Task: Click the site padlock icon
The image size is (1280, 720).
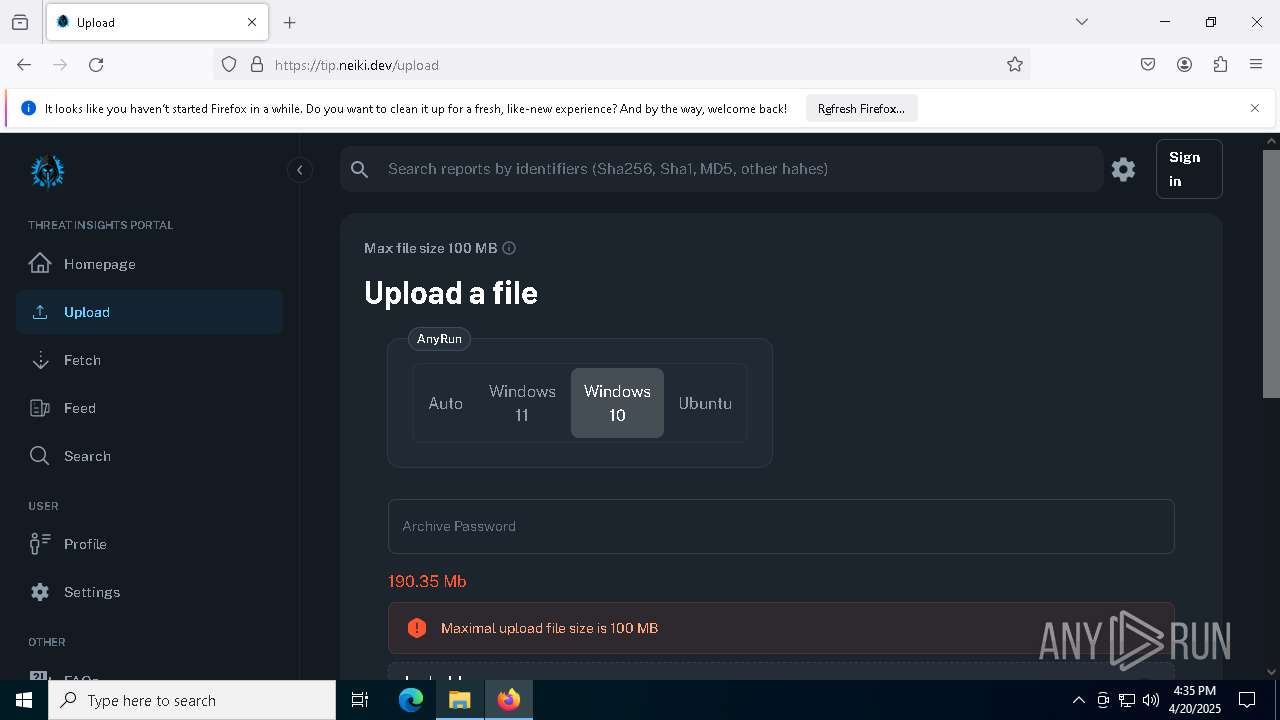Action: 257,64
